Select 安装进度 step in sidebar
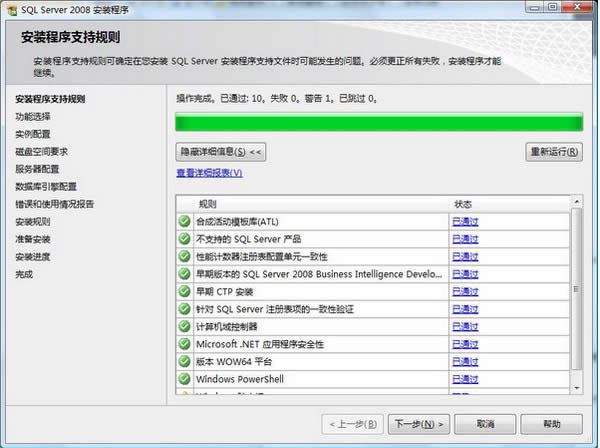This screenshot has width=600, height=448. pyautogui.click(x=33, y=257)
